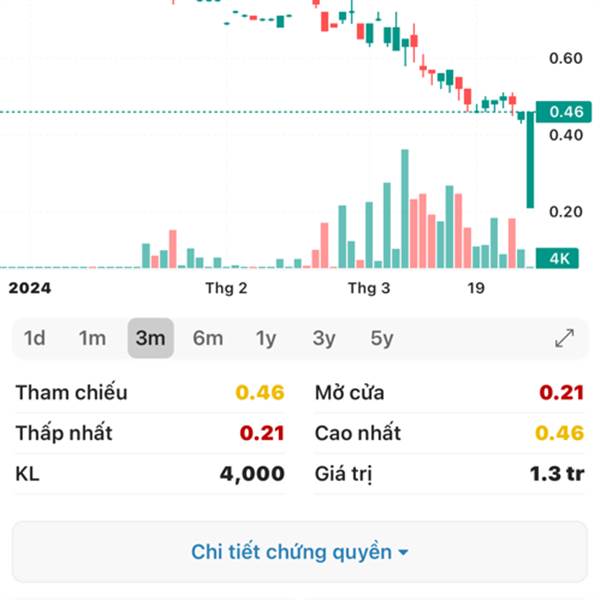Image resolution: width=600 pixels, height=600 pixels.
Task: Switch chart to 1y range
Action: pyautogui.click(x=266, y=338)
